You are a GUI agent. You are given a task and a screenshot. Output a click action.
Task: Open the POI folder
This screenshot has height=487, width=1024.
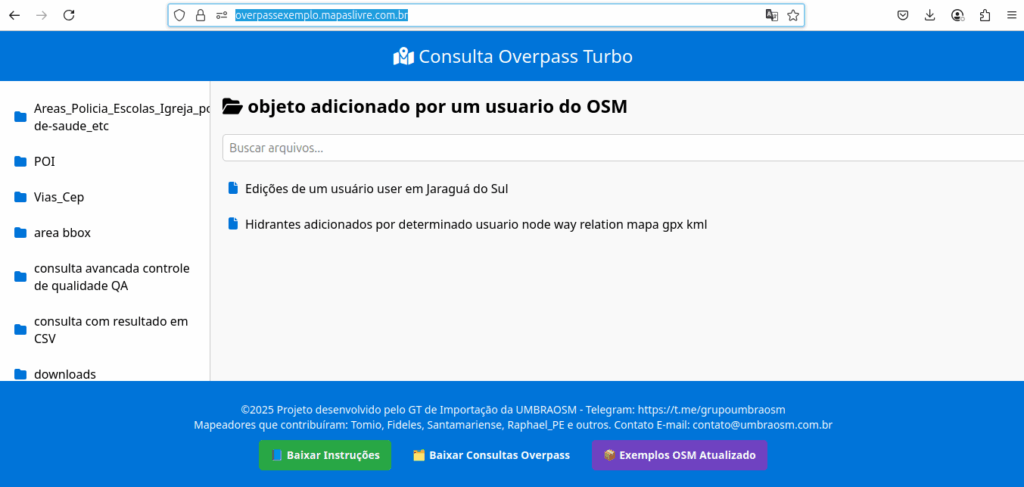click(44, 162)
